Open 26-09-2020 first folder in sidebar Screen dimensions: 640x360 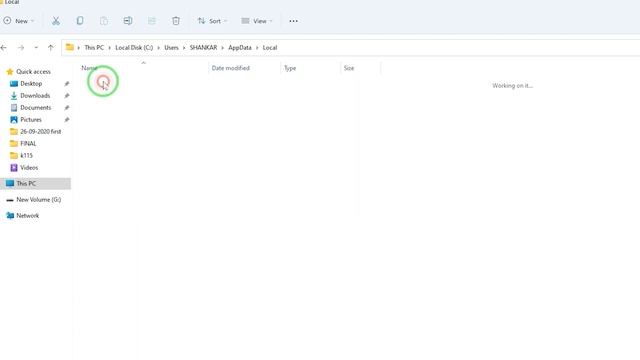[x=40, y=131]
